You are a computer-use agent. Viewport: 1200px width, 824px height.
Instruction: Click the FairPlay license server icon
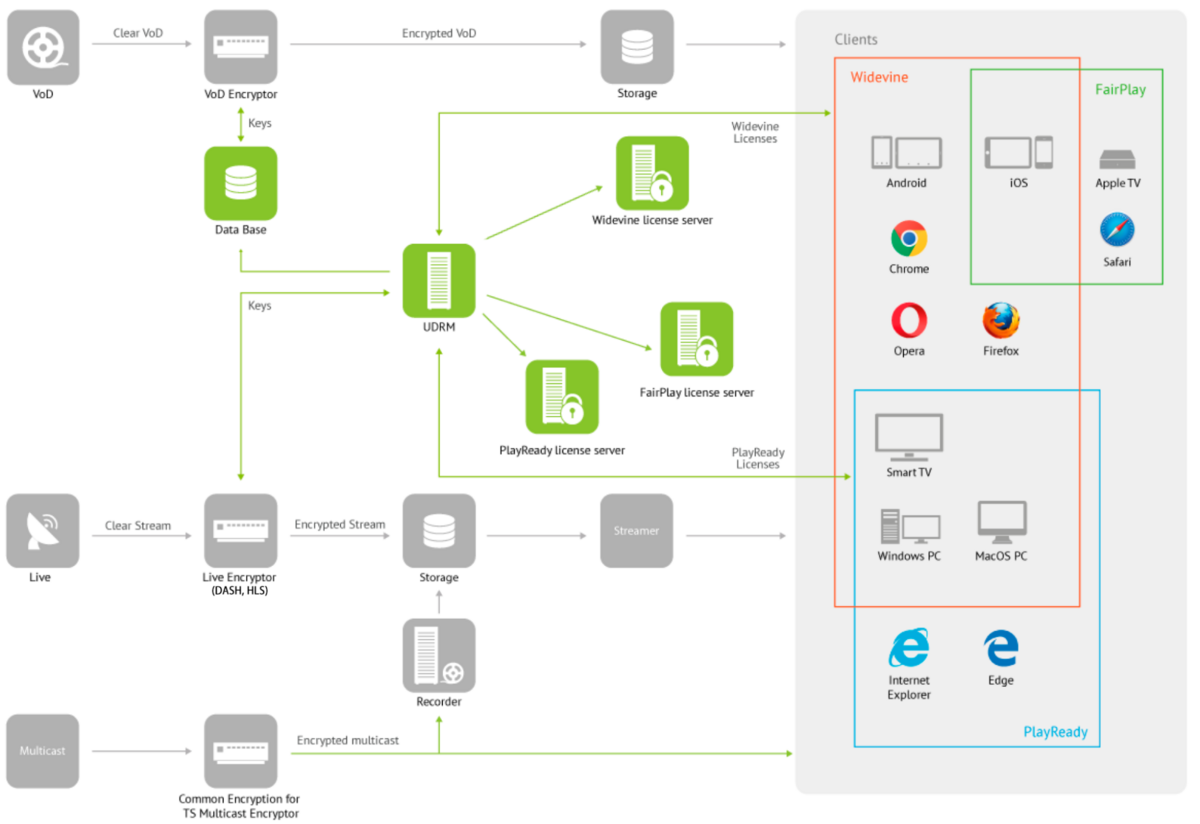pyautogui.click(x=697, y=339)
